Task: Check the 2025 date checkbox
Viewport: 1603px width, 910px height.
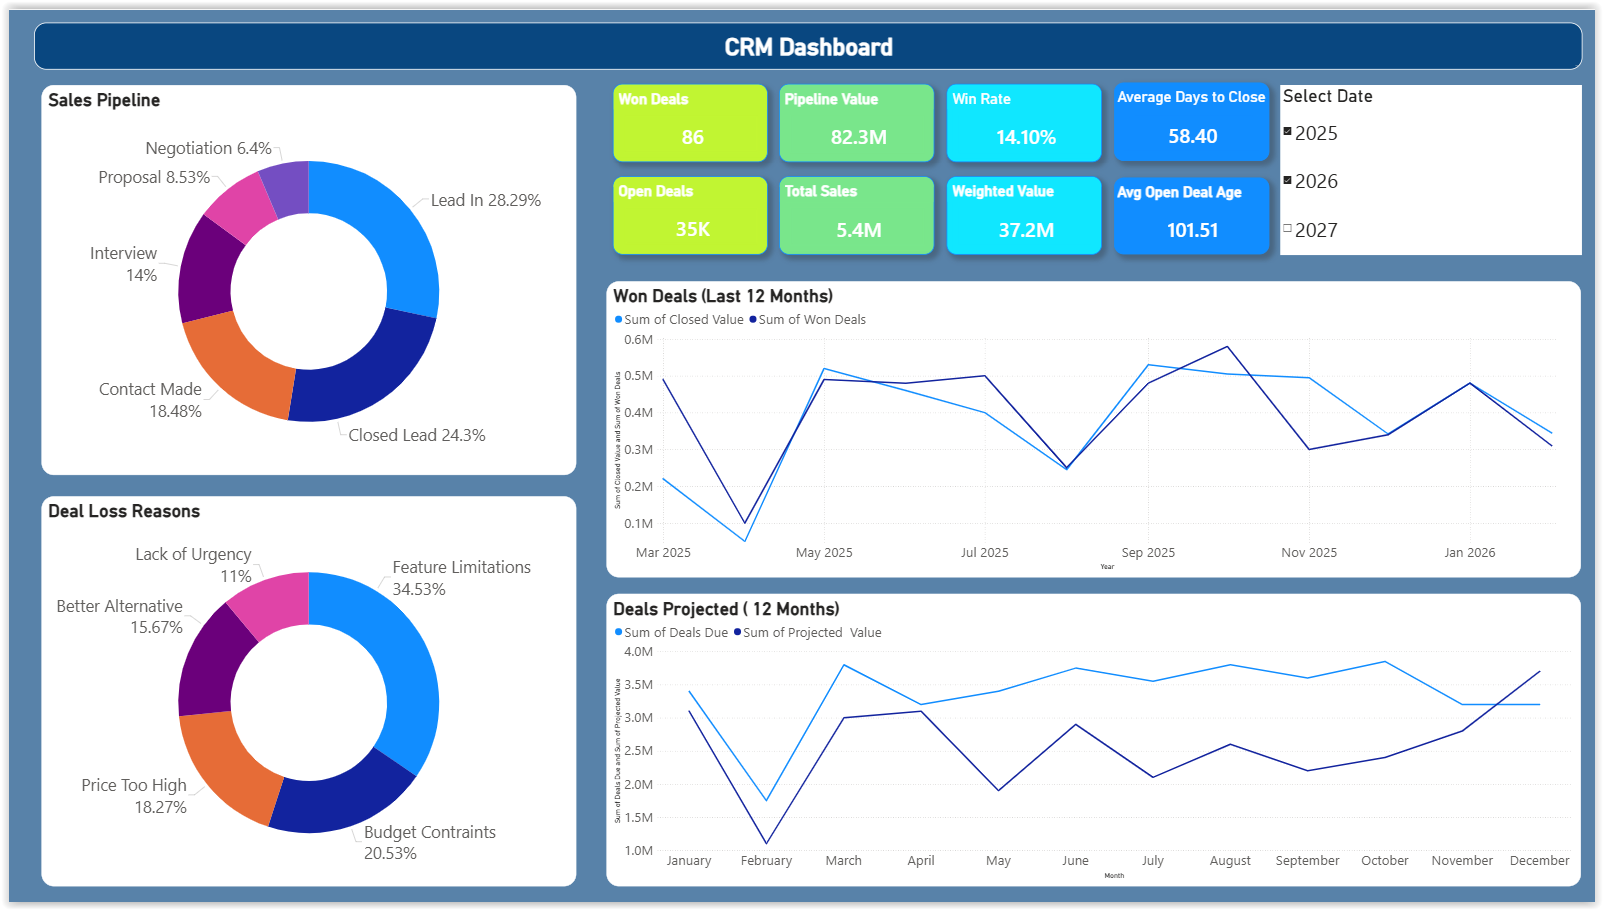Action: pyautogui.click(x=1288, y=132)
